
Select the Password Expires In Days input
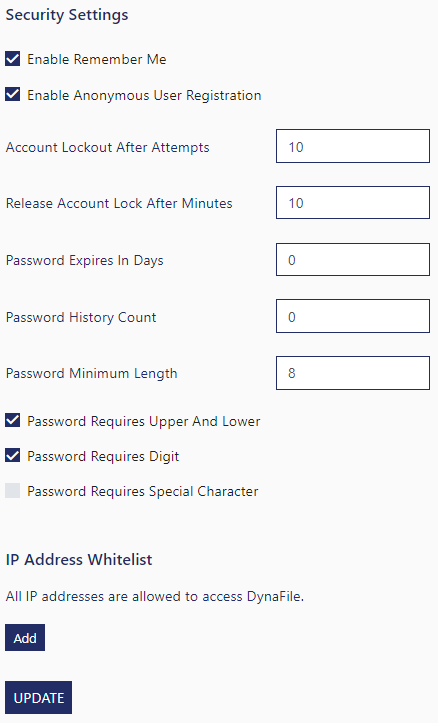click(x=353, y=260)
